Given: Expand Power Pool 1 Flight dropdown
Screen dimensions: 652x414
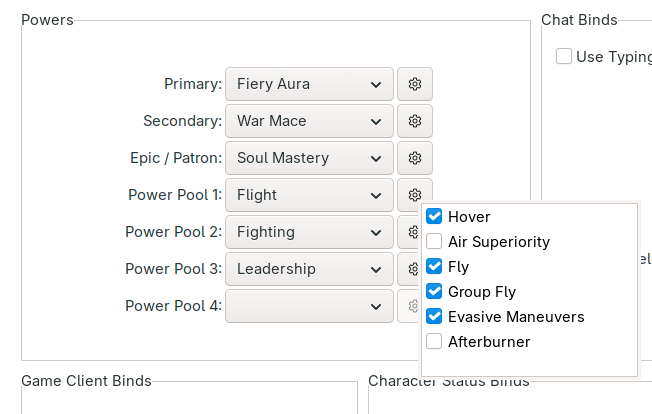Looking at the screenshot, I should pyautogui.click(x=309, y=195).
